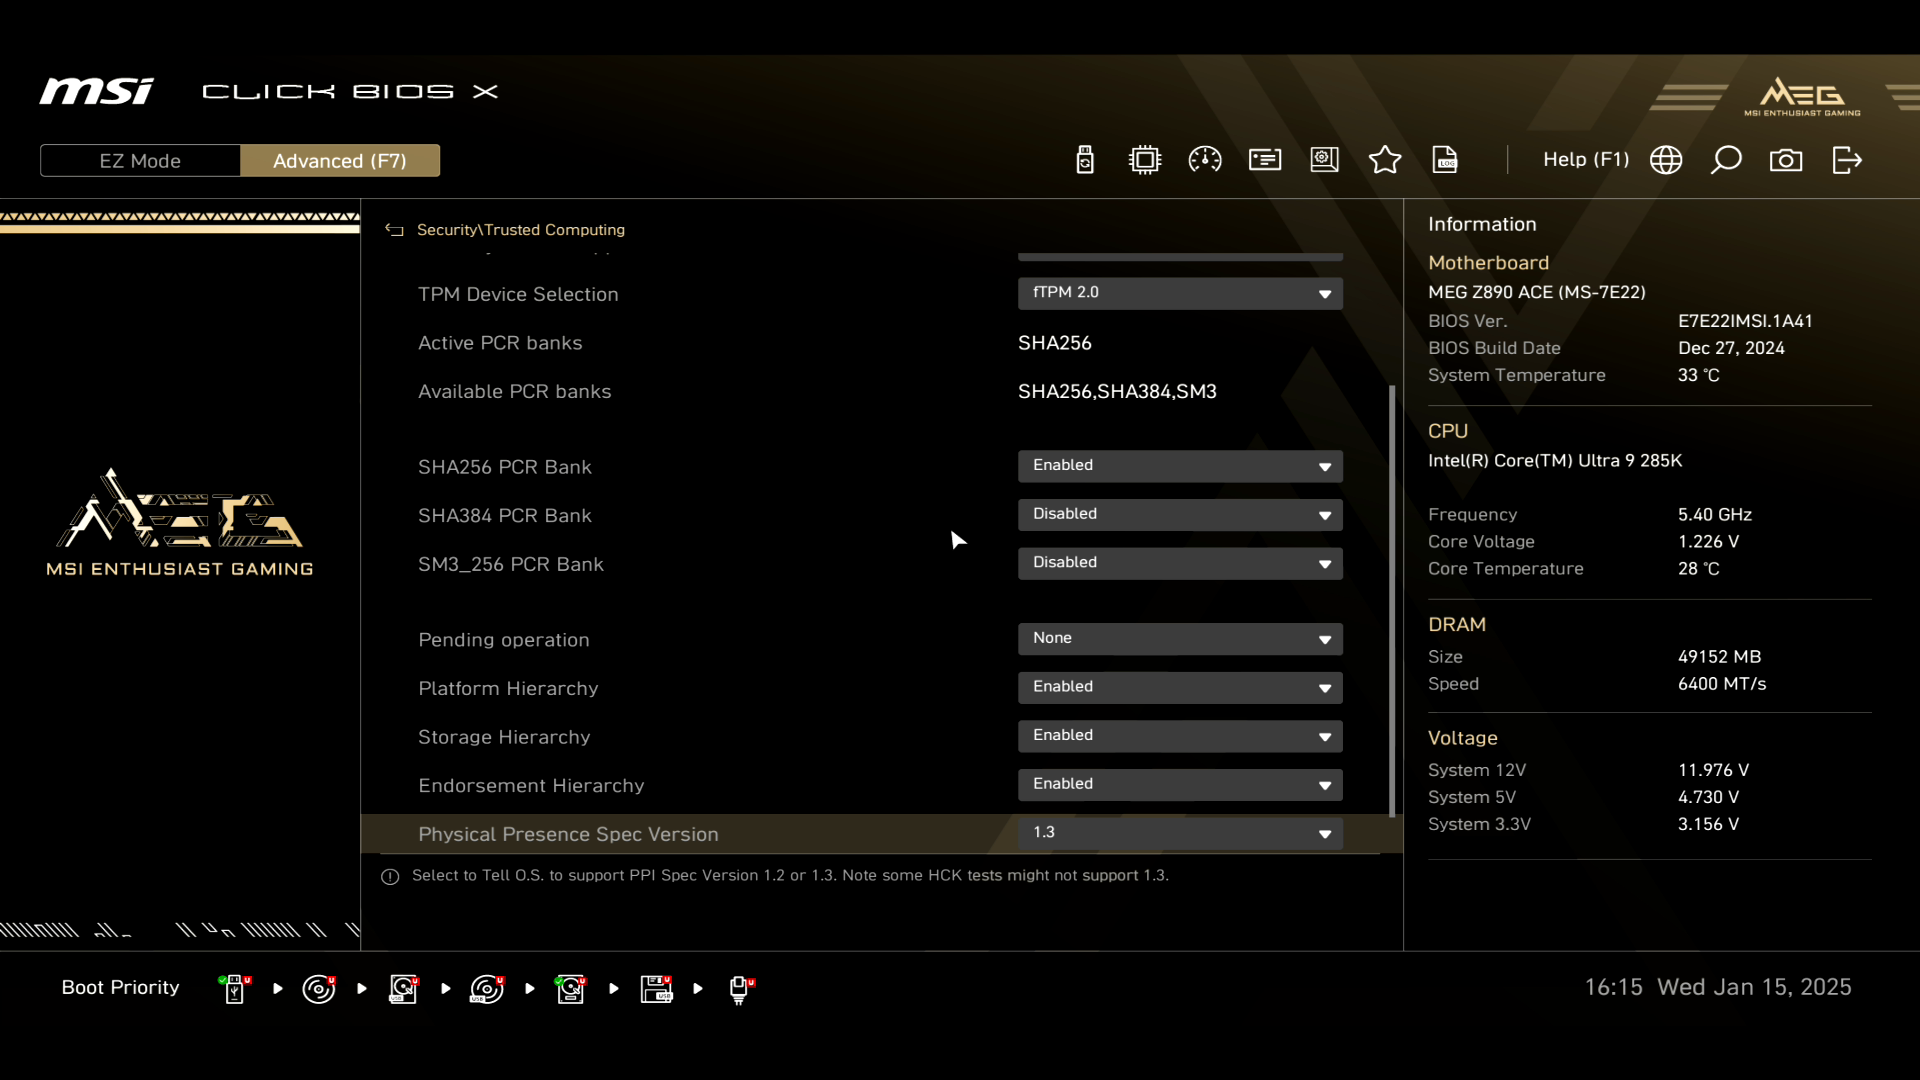Expand SHA256 PCR Bank dropdown

pos(1180,466)
